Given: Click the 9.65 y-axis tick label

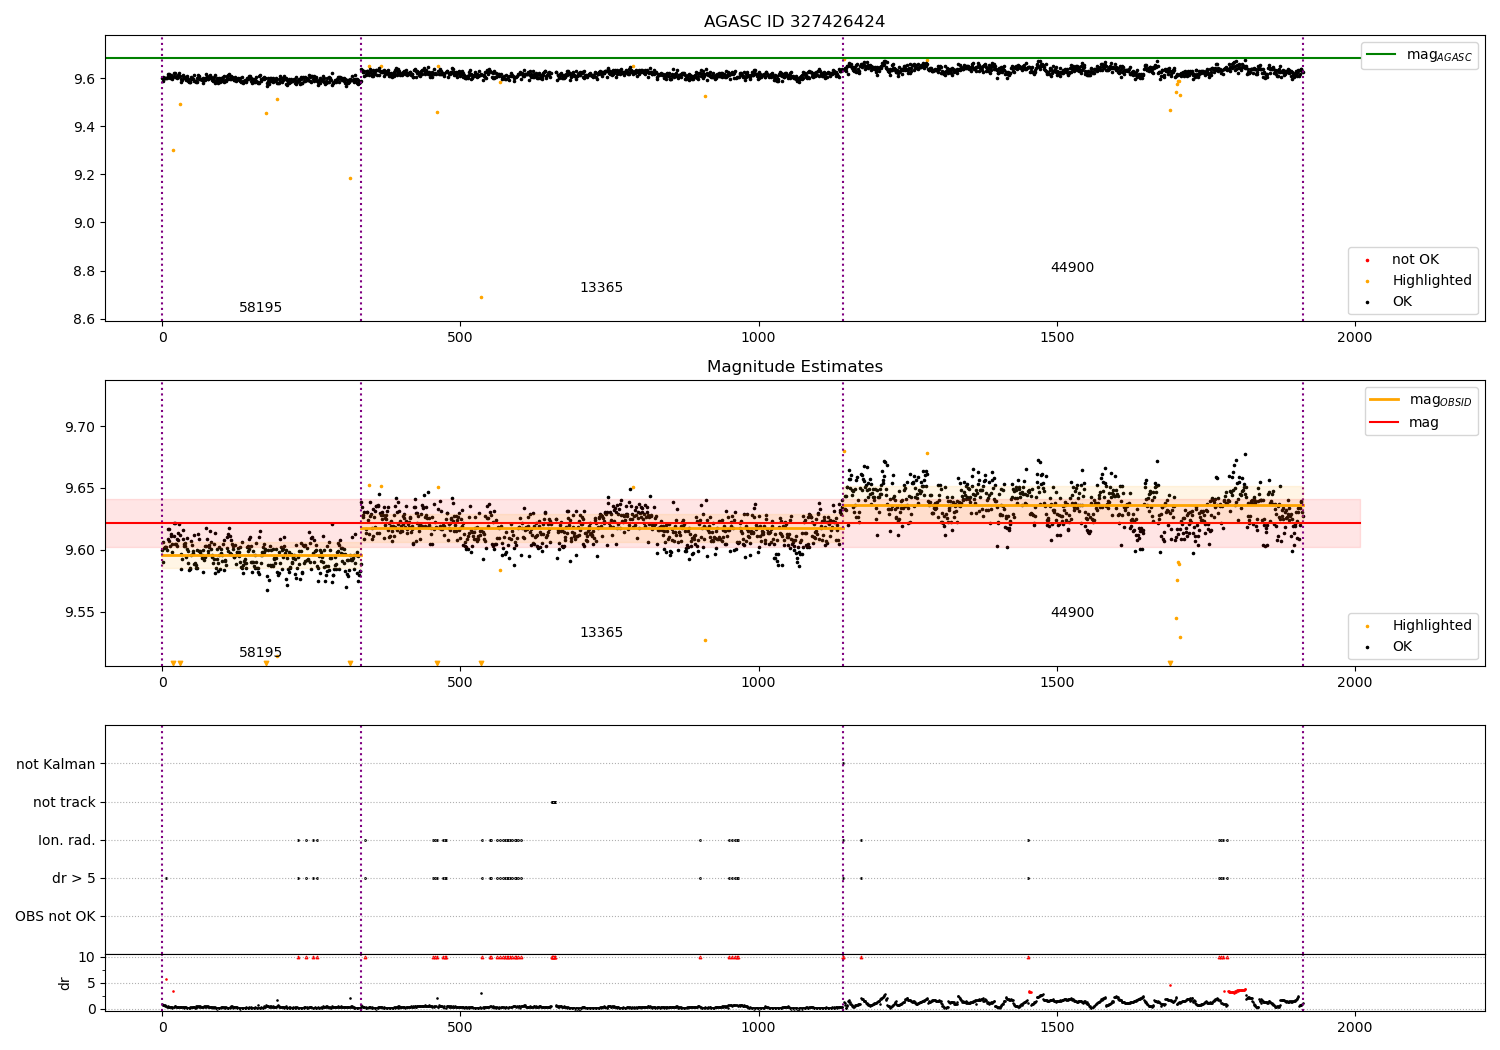Looking at the screenshot, I should coord(81,489).
